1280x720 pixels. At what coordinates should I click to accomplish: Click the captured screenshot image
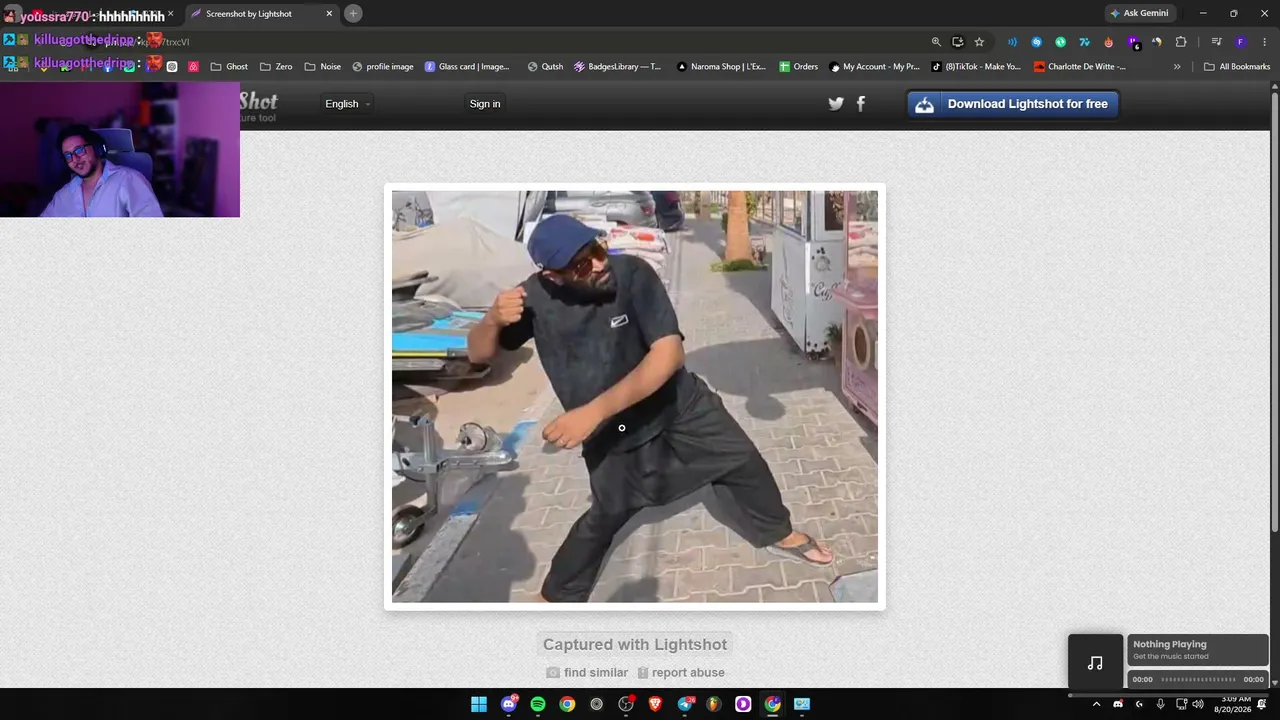(635, 397)
